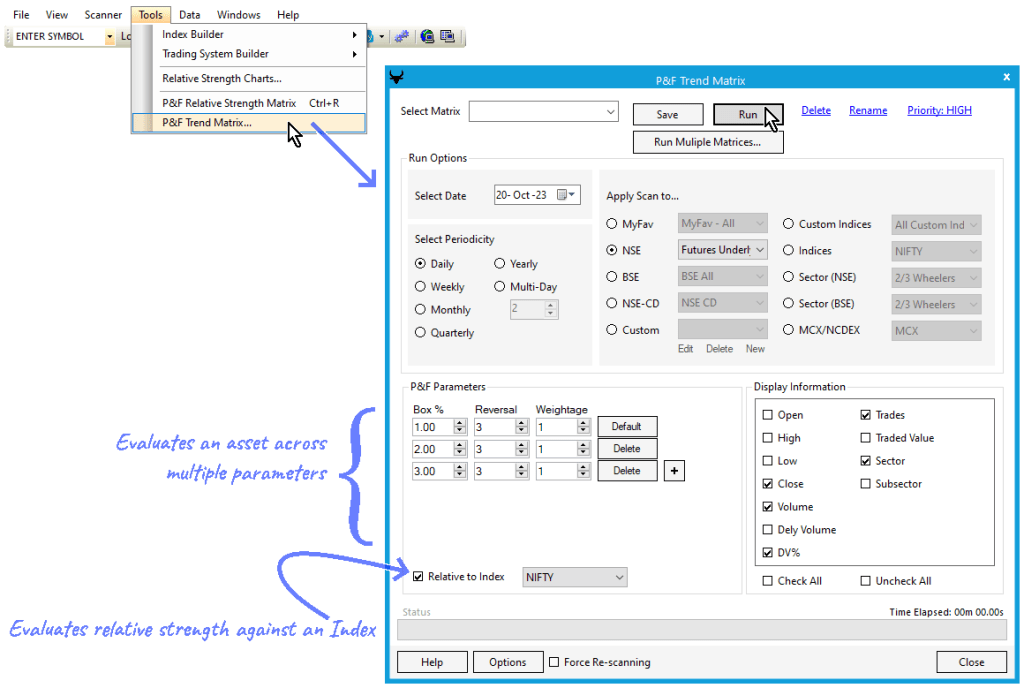The height and width of the screenshot is (688, 1024).
Task: Close the P&F Trend Matrix dialog with X
Action: (x=1006, y=77)
